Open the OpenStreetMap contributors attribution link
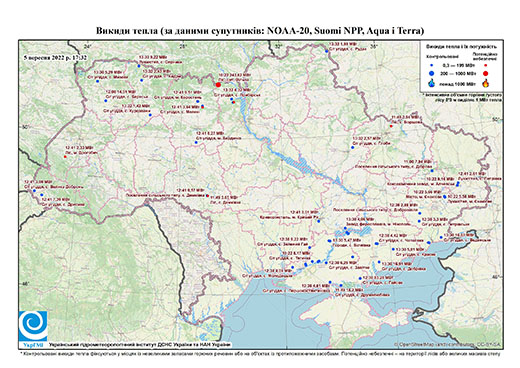 pyautogui.click(x=447, y=344)
